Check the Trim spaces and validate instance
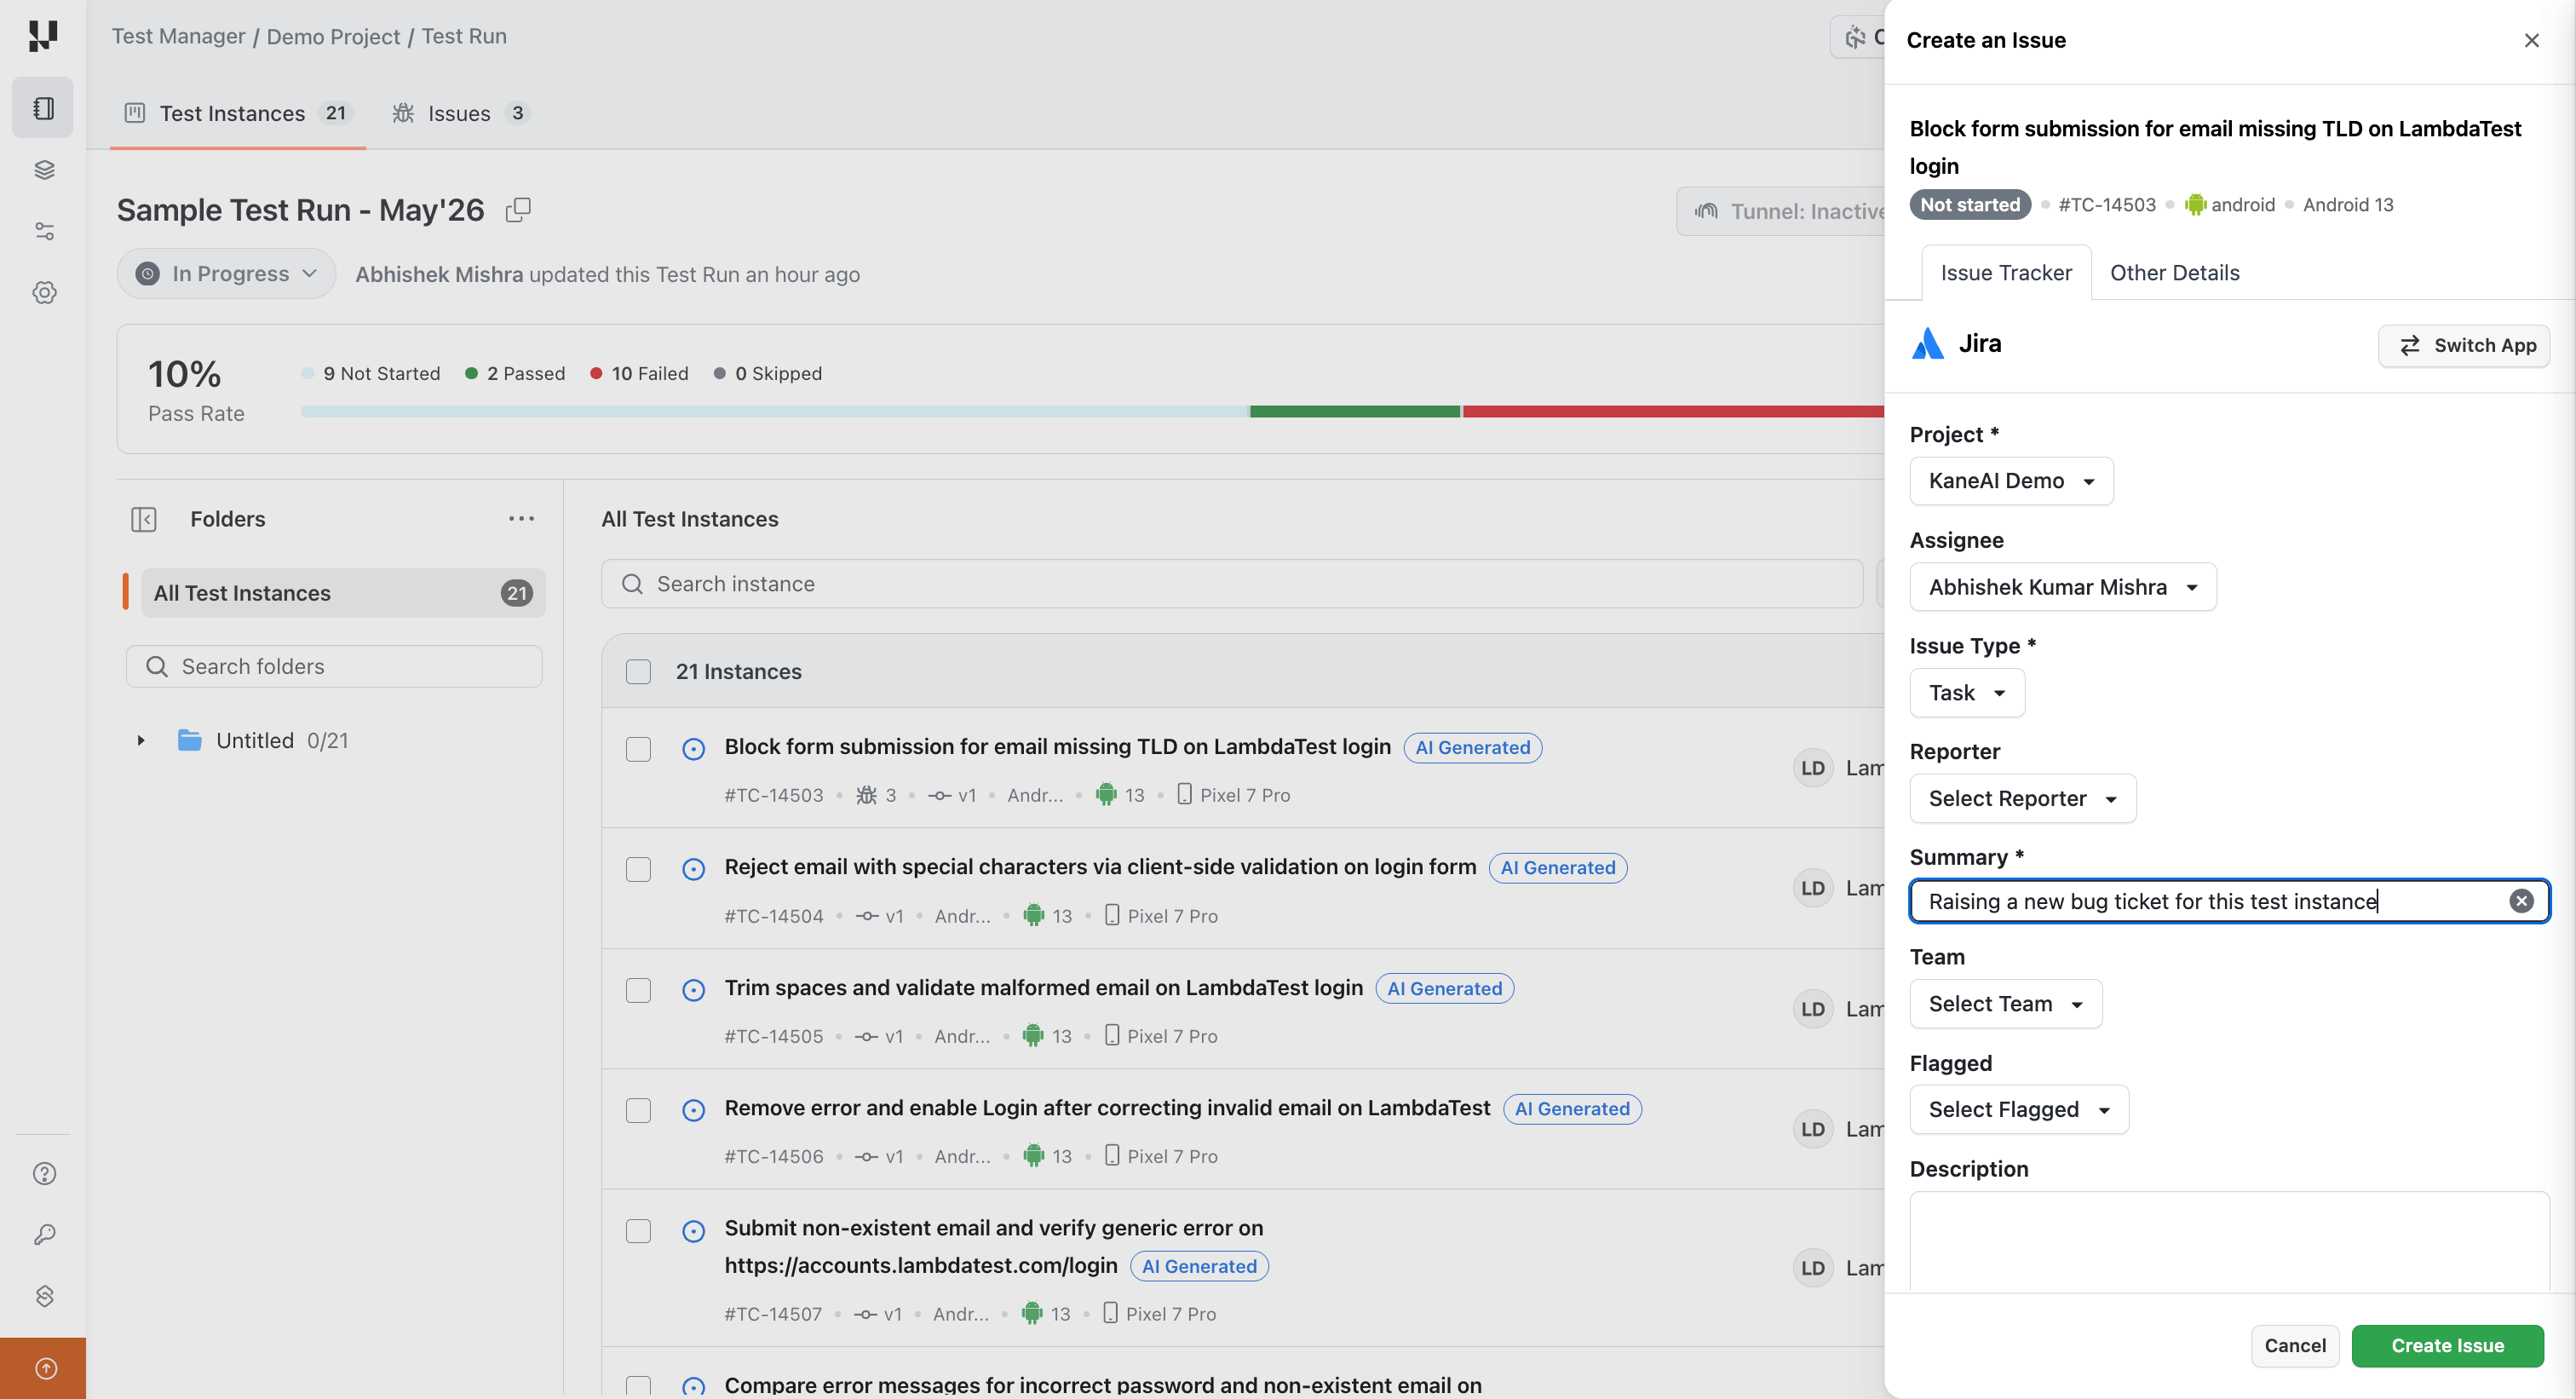The width and height of the screenshot is (2576, 1399). (x=638, y=990)
